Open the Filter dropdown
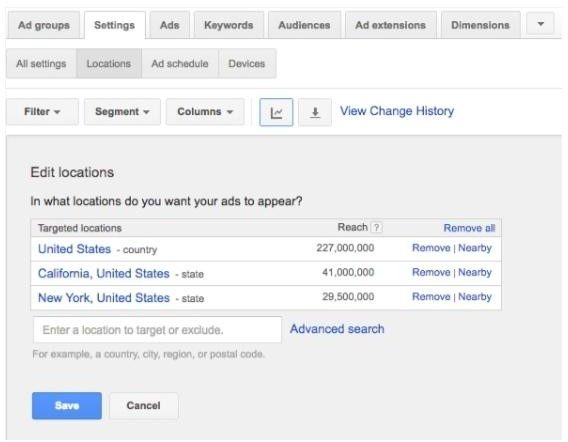 [42, 112]
